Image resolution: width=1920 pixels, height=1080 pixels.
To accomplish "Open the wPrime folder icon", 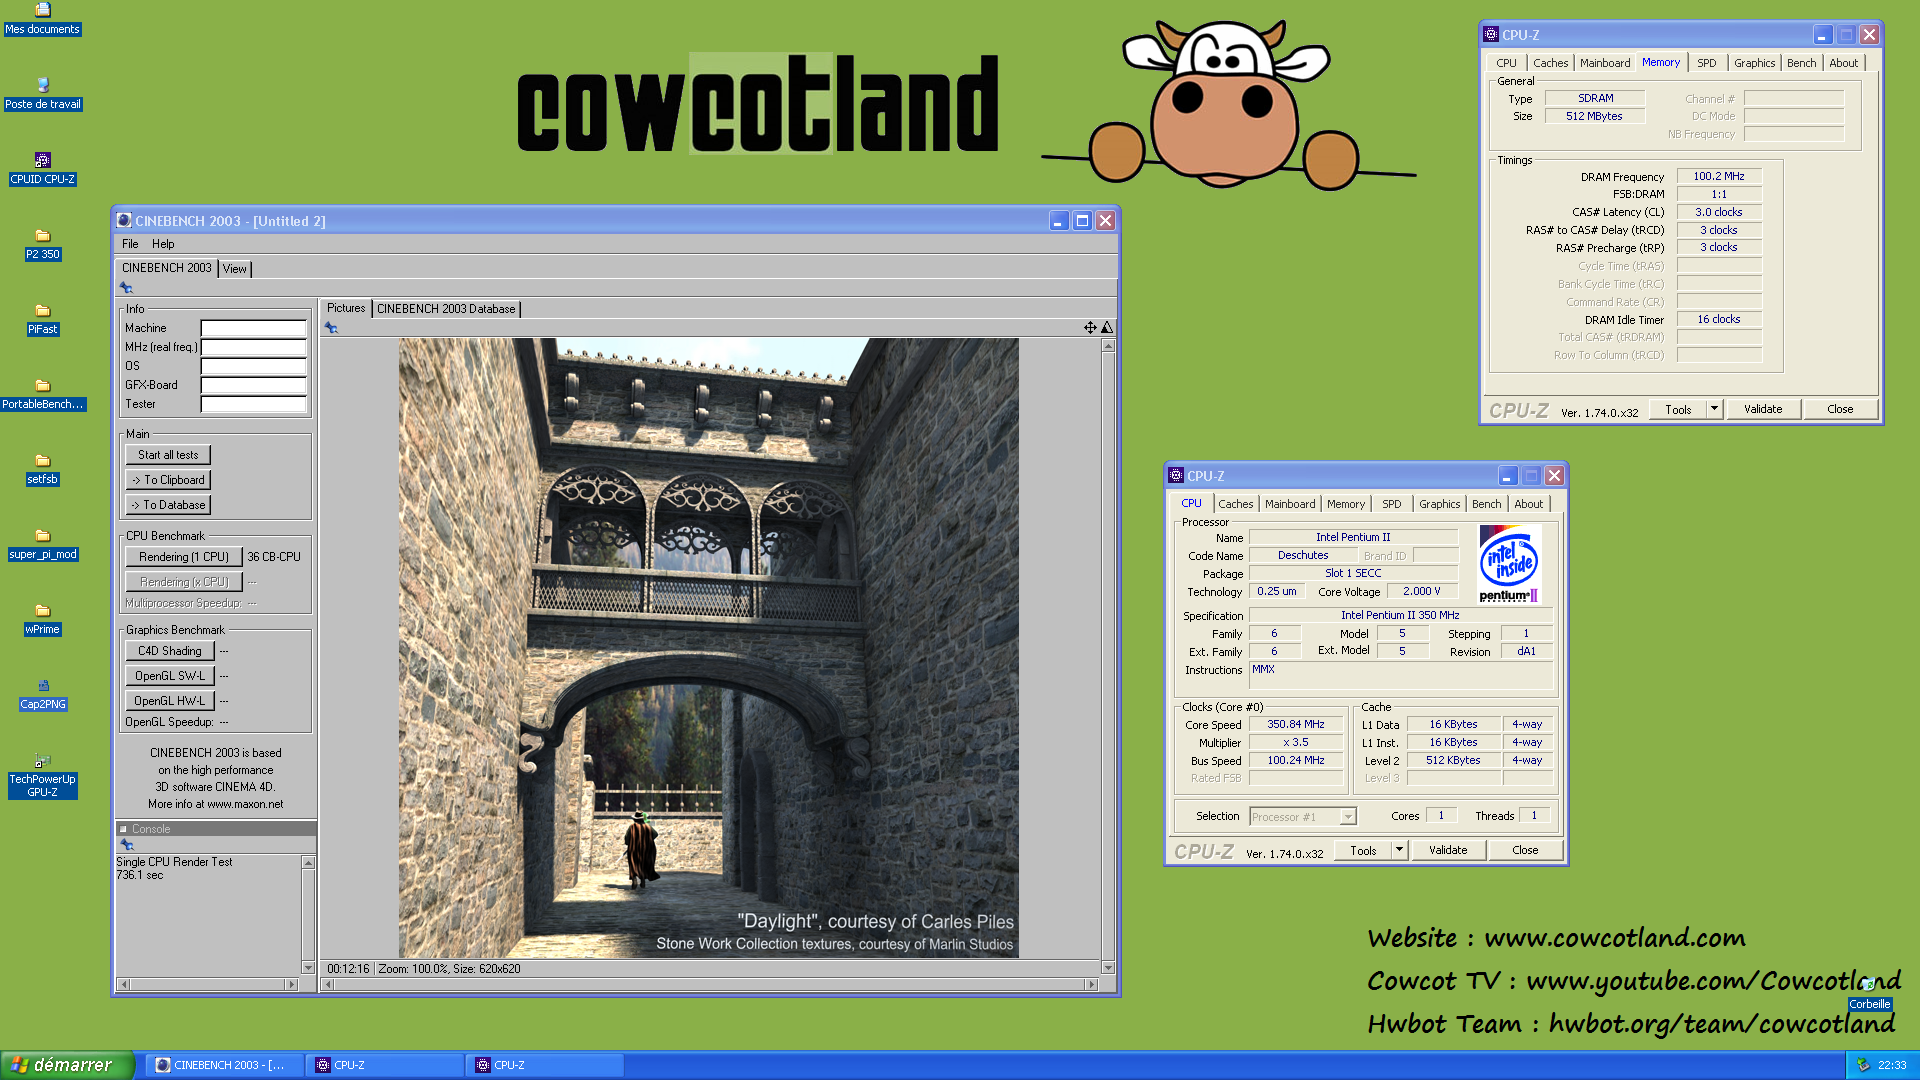I will [x=42, y=619].
